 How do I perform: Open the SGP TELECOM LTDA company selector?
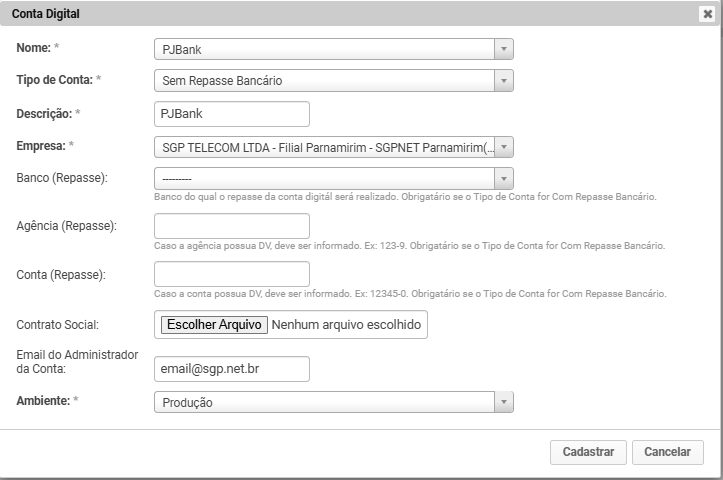pyautogui.click(x=325, y=147)
